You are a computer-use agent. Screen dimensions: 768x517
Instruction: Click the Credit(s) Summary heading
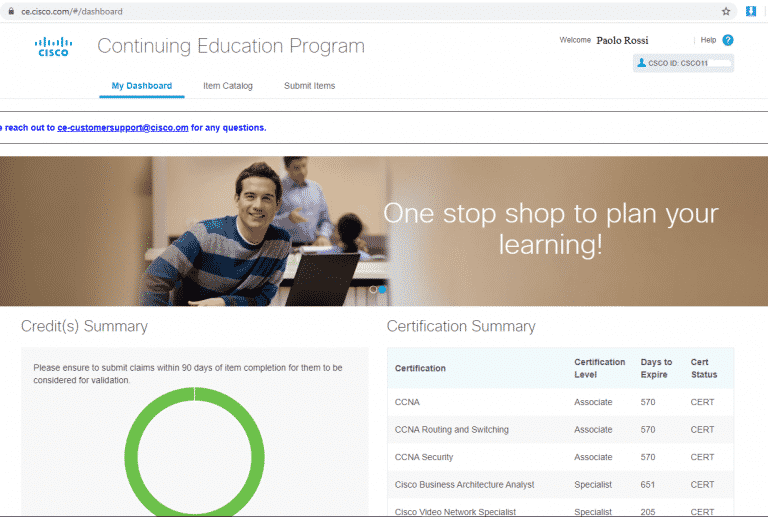(x=84, y=326)
